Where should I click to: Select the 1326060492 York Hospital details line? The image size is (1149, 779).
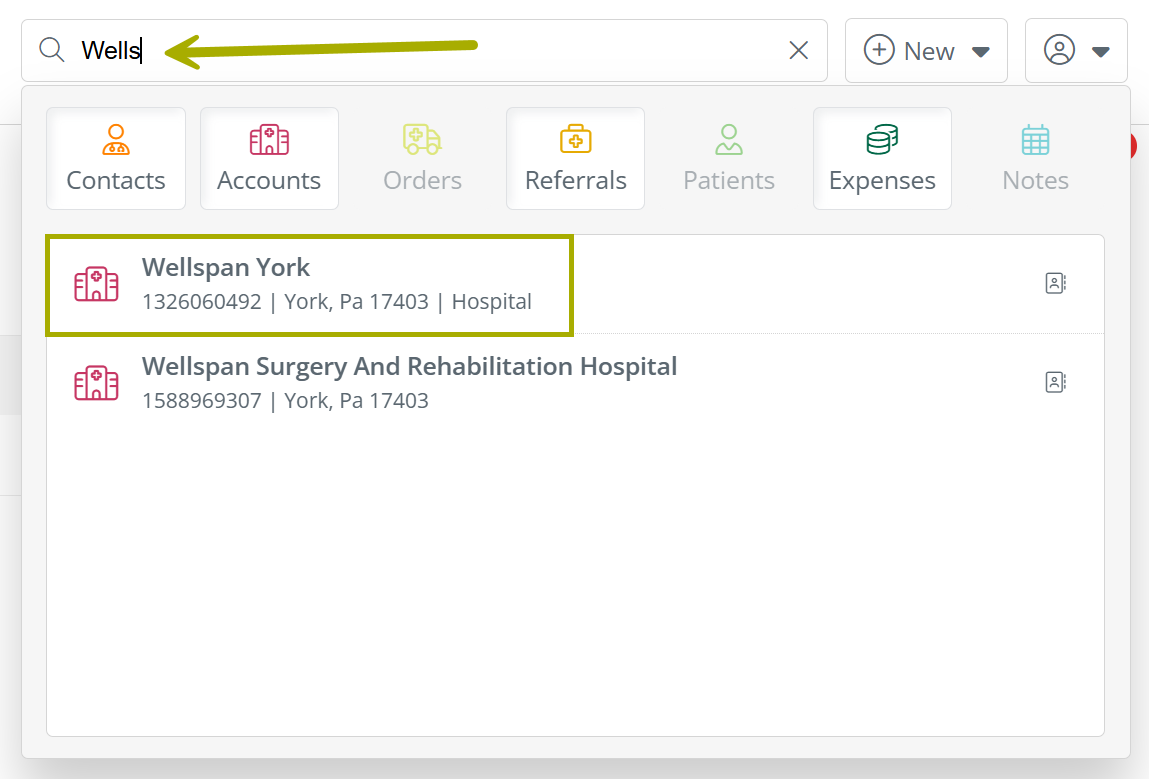pyautogui.click(x=337, y=302)
